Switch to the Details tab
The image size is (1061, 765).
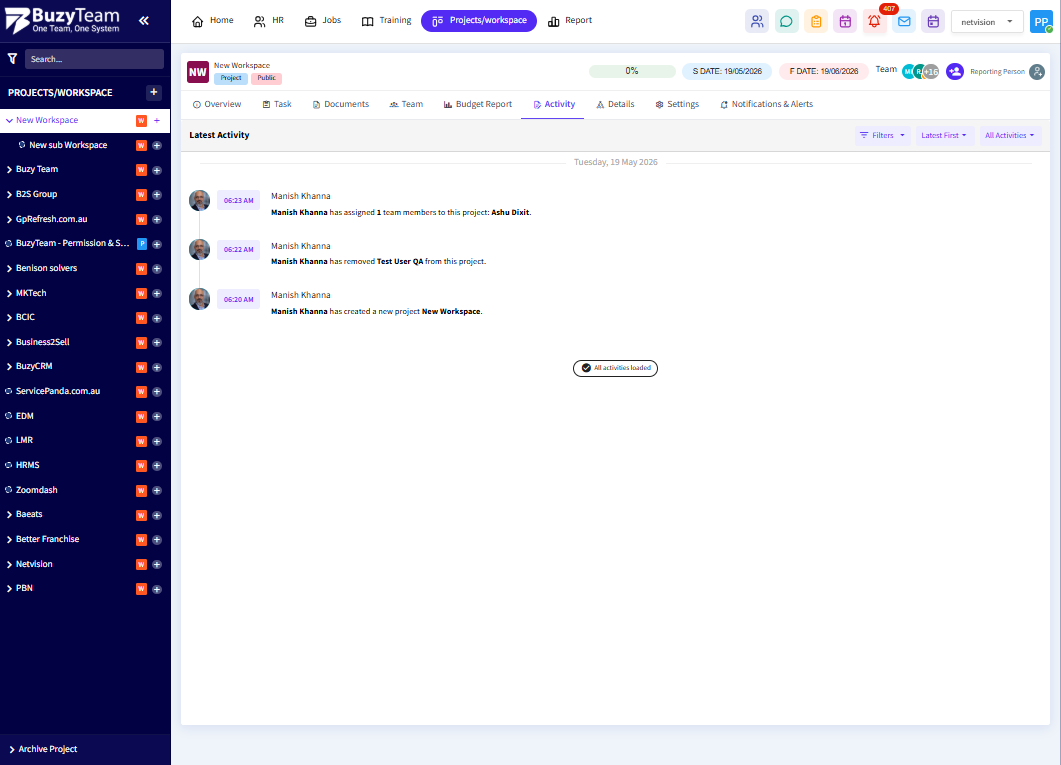tap(615, 104)
